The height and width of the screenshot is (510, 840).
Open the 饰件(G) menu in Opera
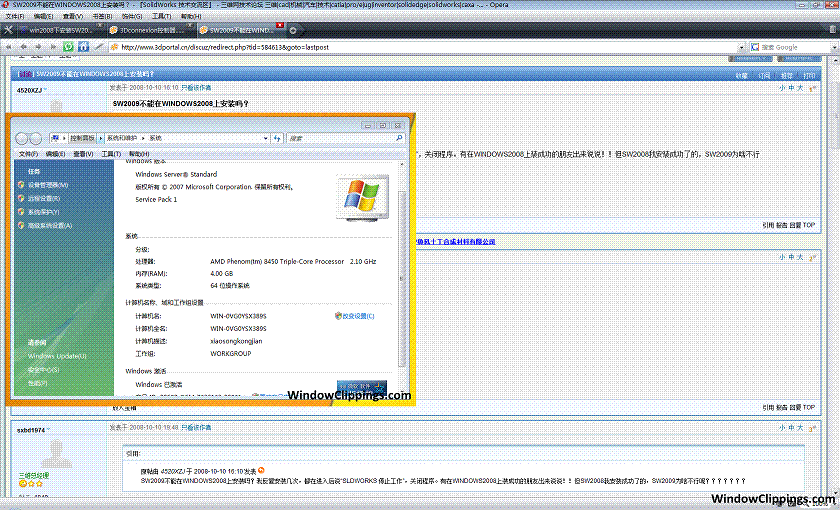pyautogui.click(x=132, y=17)
